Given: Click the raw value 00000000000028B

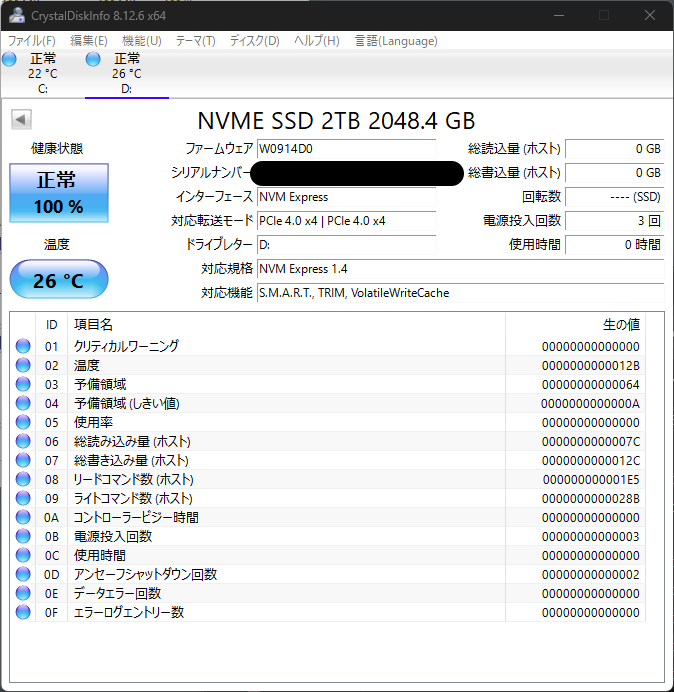Looking at the screenshot, I should [591, 499].
